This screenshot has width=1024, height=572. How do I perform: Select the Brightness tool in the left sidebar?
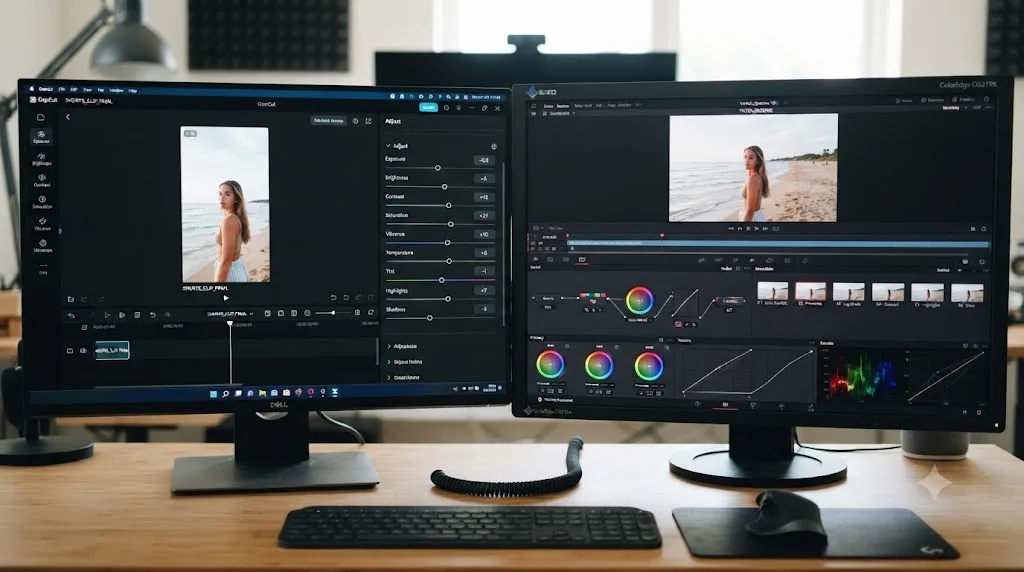[42, 159]
